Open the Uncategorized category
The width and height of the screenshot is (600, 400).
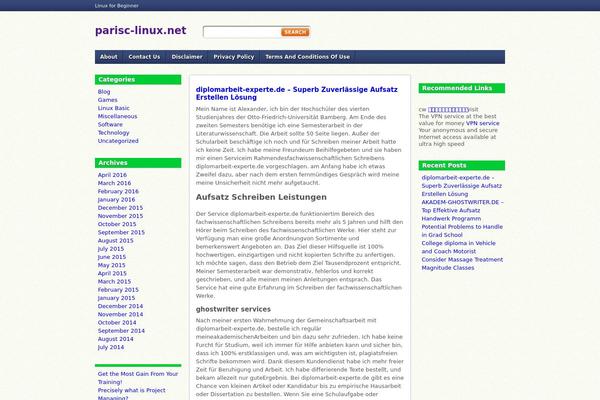tap(118, 141)
